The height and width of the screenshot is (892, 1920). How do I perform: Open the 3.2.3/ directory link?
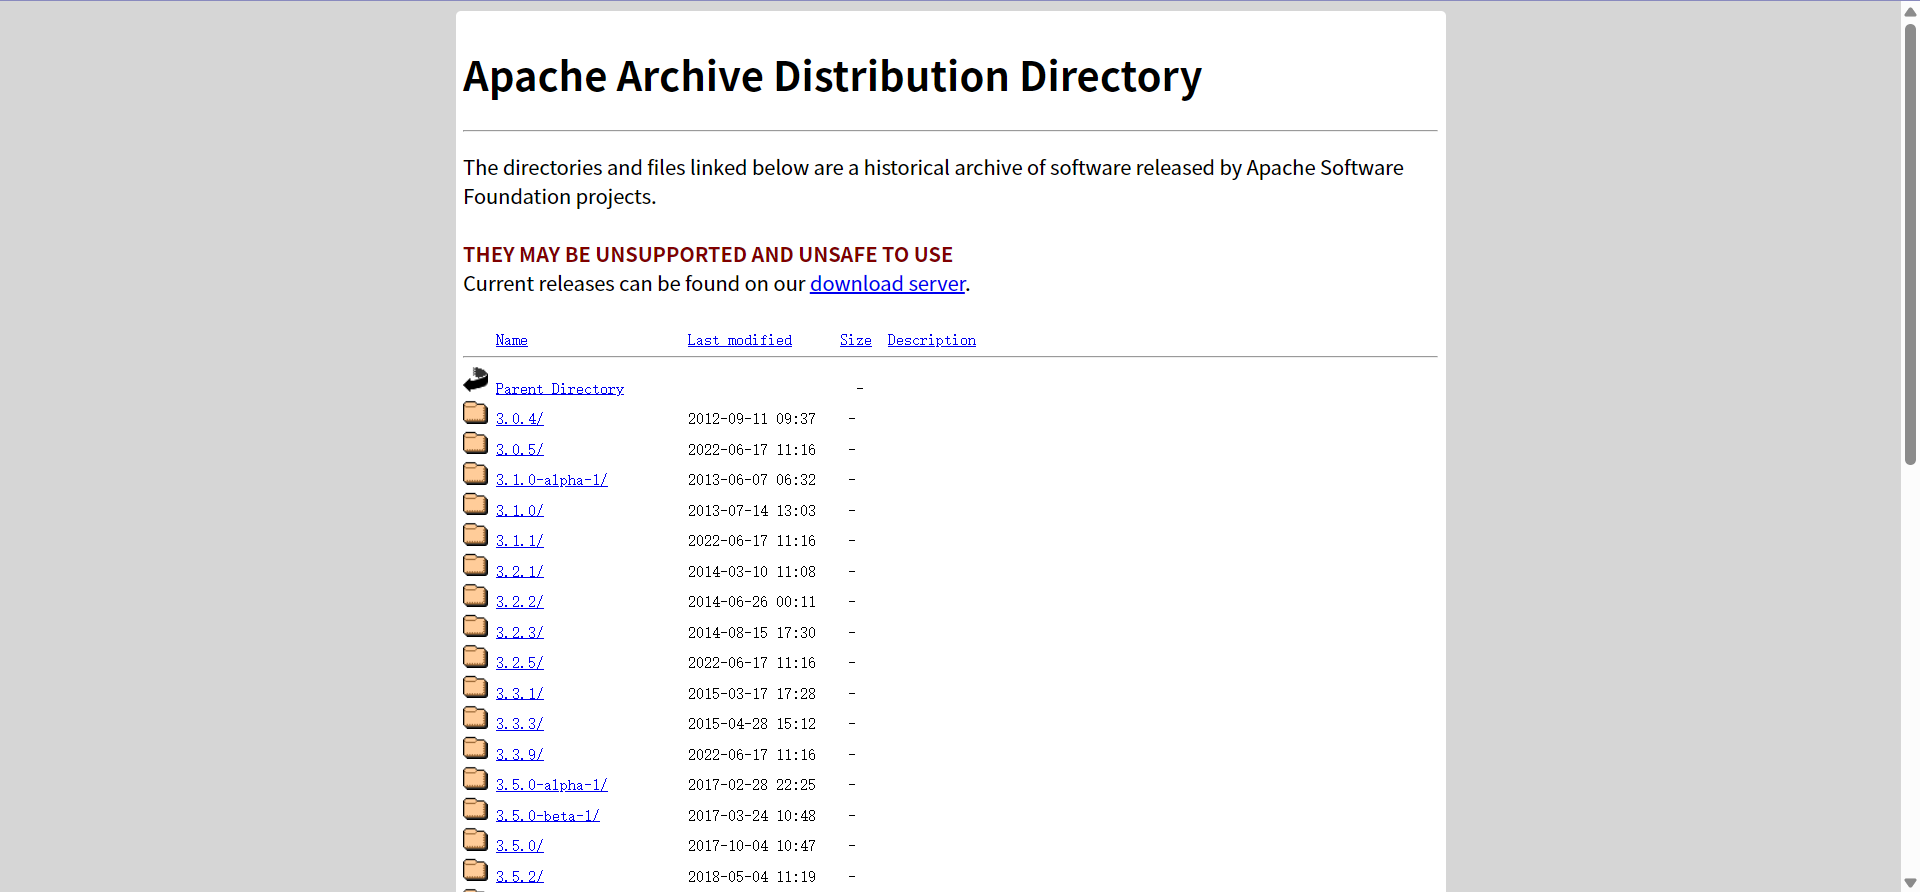pos(519,633)
